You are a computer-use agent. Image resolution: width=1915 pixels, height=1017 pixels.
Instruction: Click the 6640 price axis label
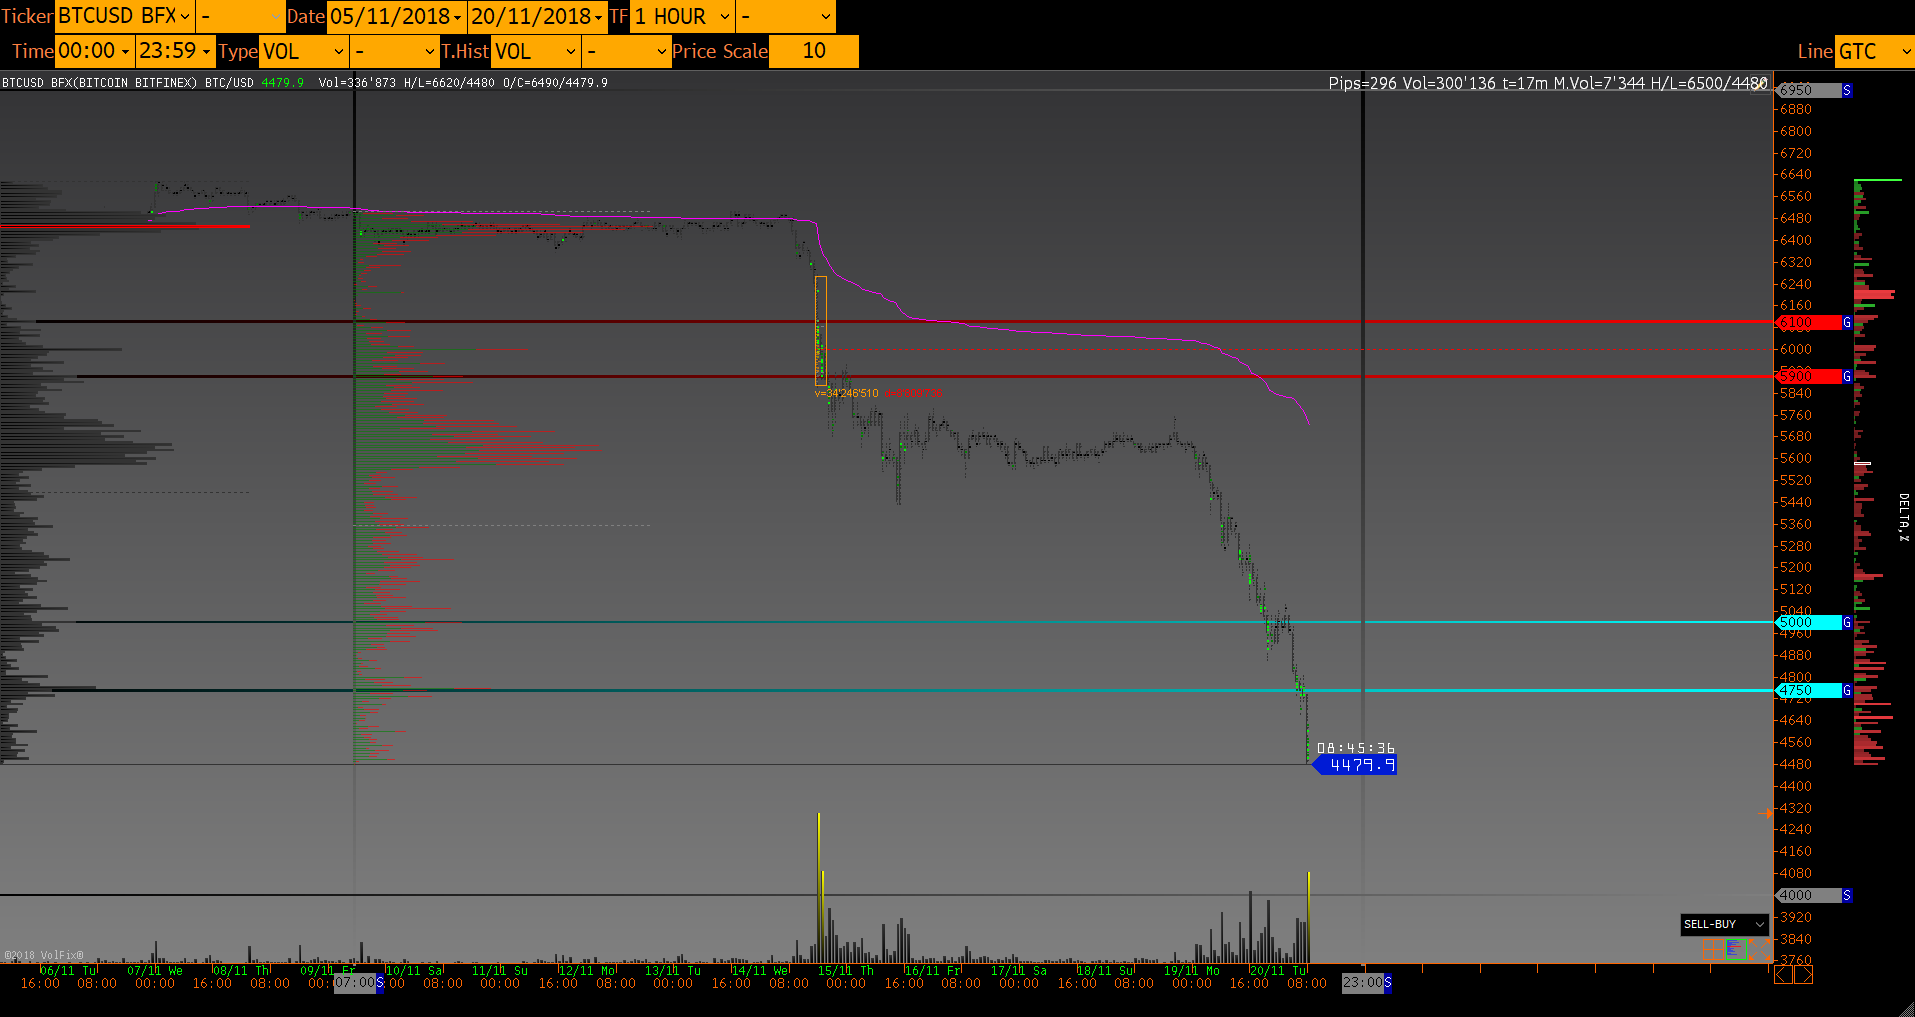point(1795,175)
